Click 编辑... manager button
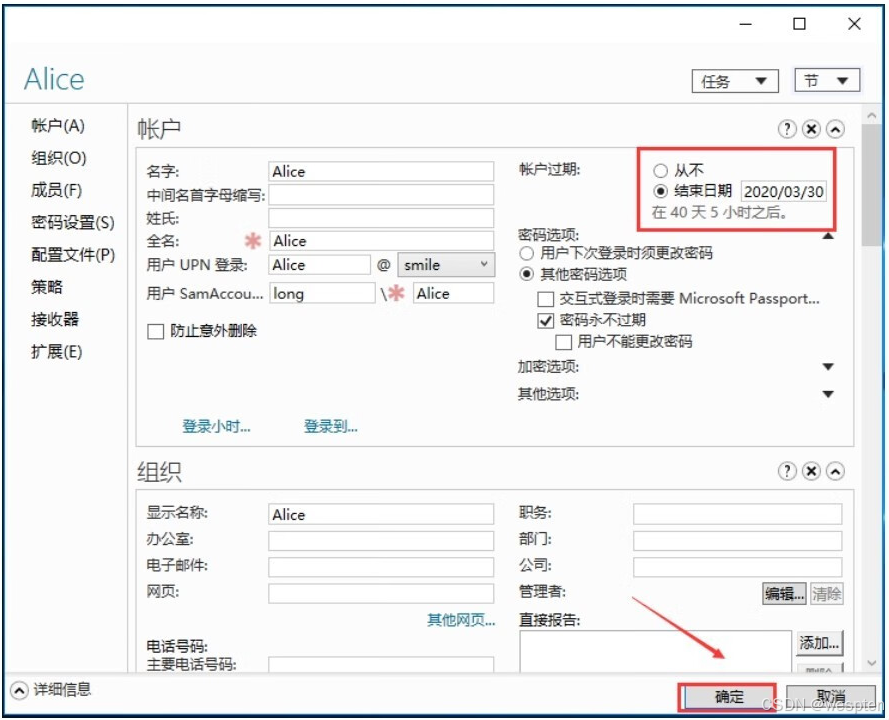The image size is (889, 720). pos(784,594)
